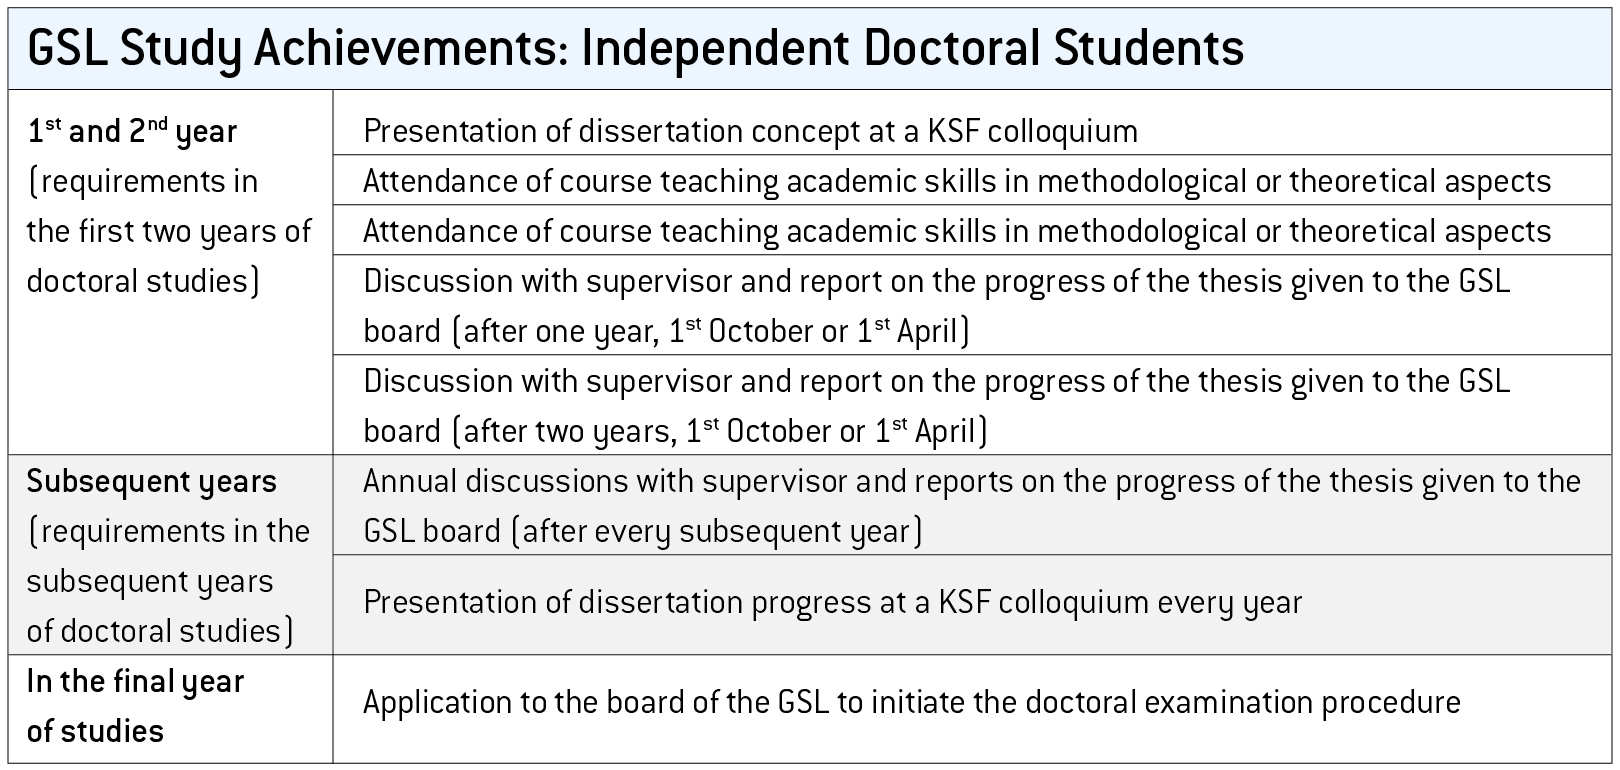Click the "Annual discussions with supervisor" line
This screenshot has width=1620, height=770.
point(970,481)
